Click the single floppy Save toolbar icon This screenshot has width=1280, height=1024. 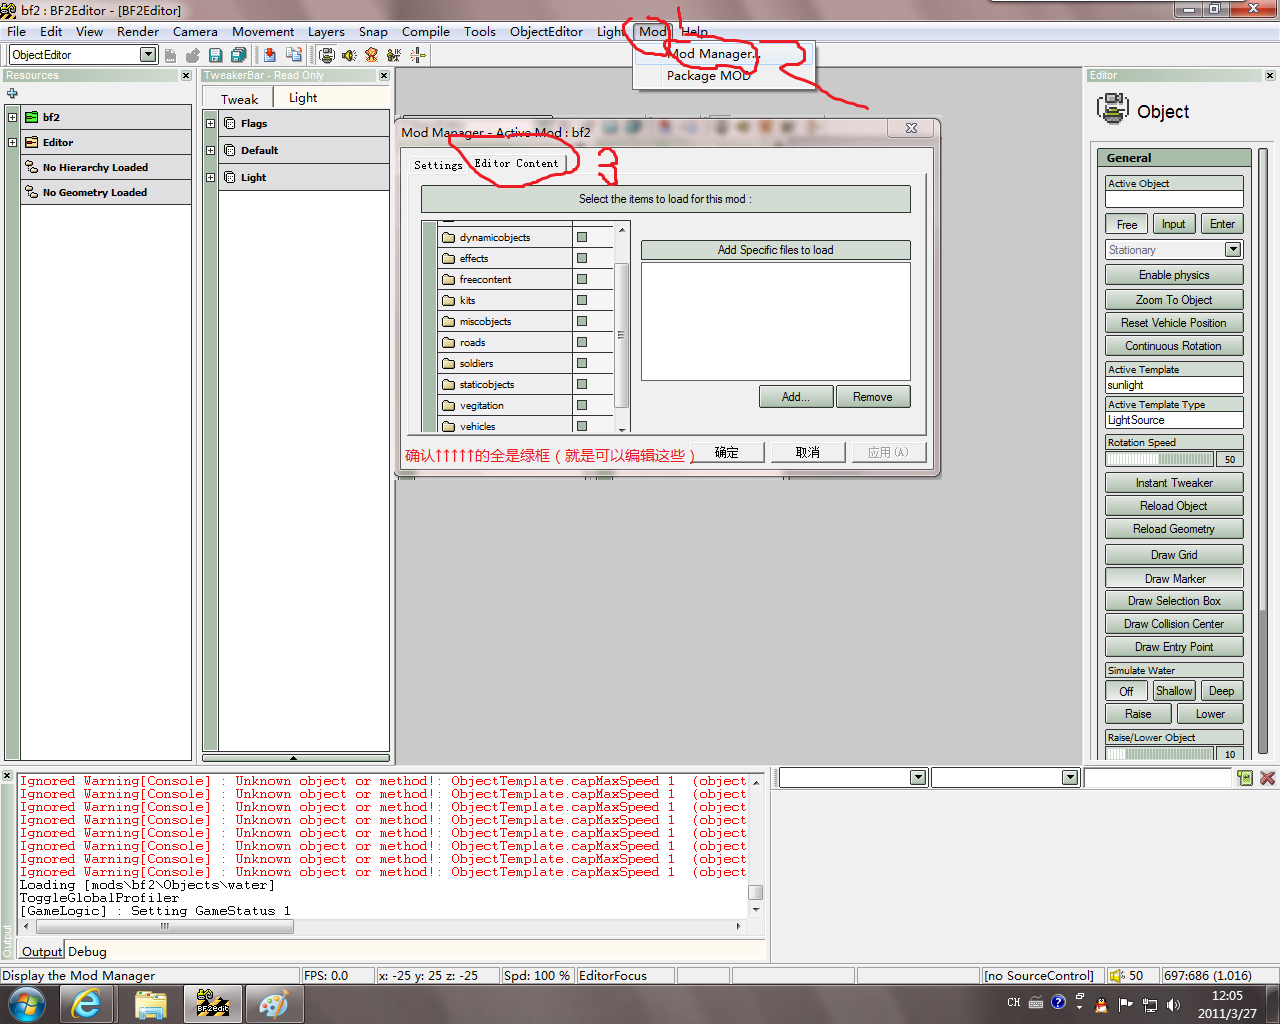click(215, 55)
